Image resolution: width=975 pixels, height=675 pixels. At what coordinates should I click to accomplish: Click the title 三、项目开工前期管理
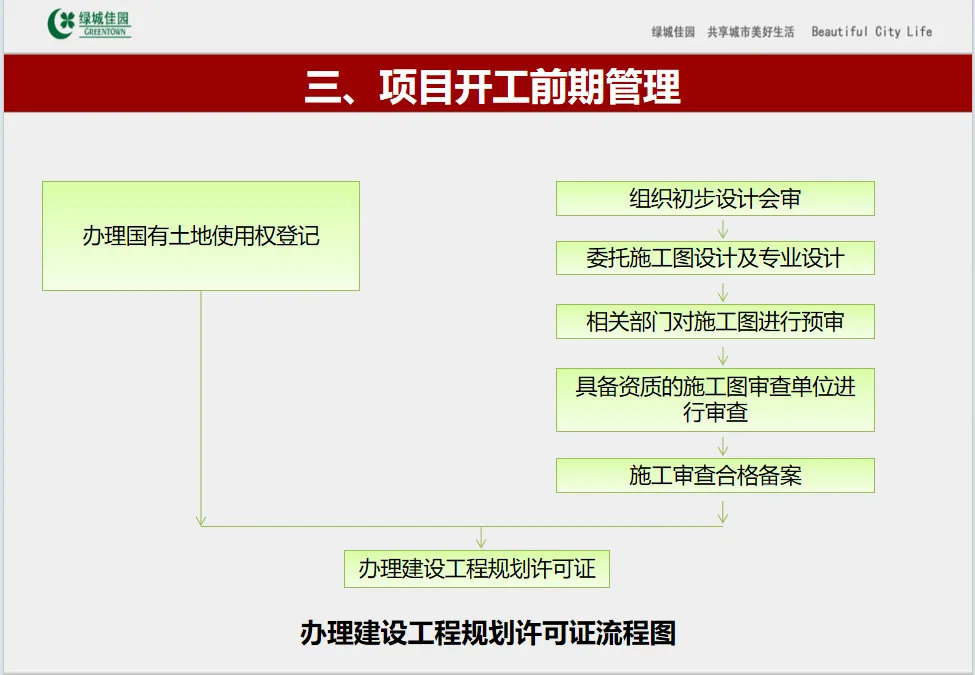492,86
